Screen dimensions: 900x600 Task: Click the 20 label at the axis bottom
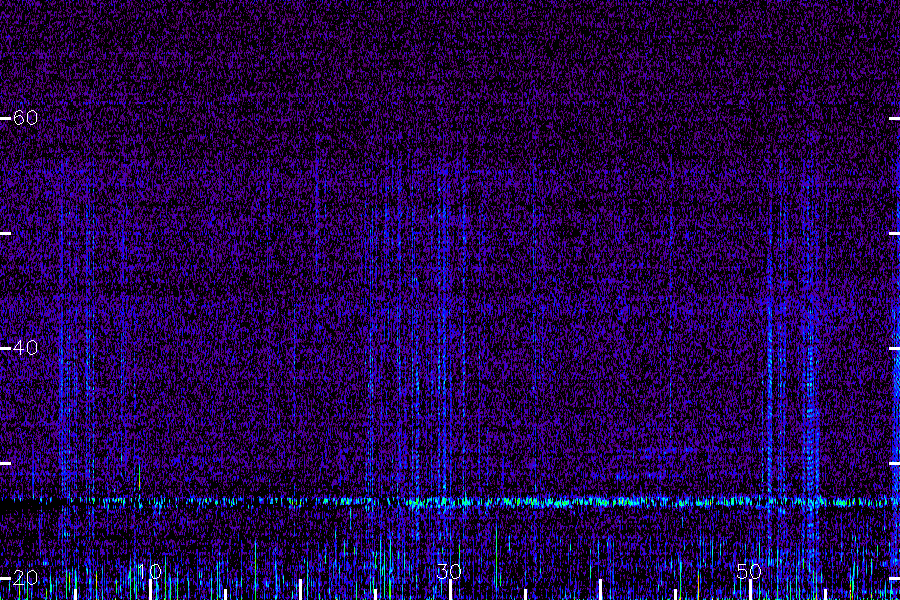click(25, 578)
